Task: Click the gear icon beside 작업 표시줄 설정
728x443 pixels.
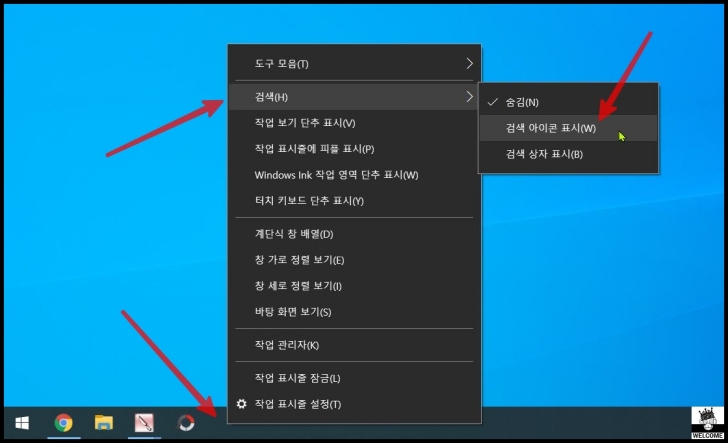Action: pyautogui.click(x=241, y=404)
